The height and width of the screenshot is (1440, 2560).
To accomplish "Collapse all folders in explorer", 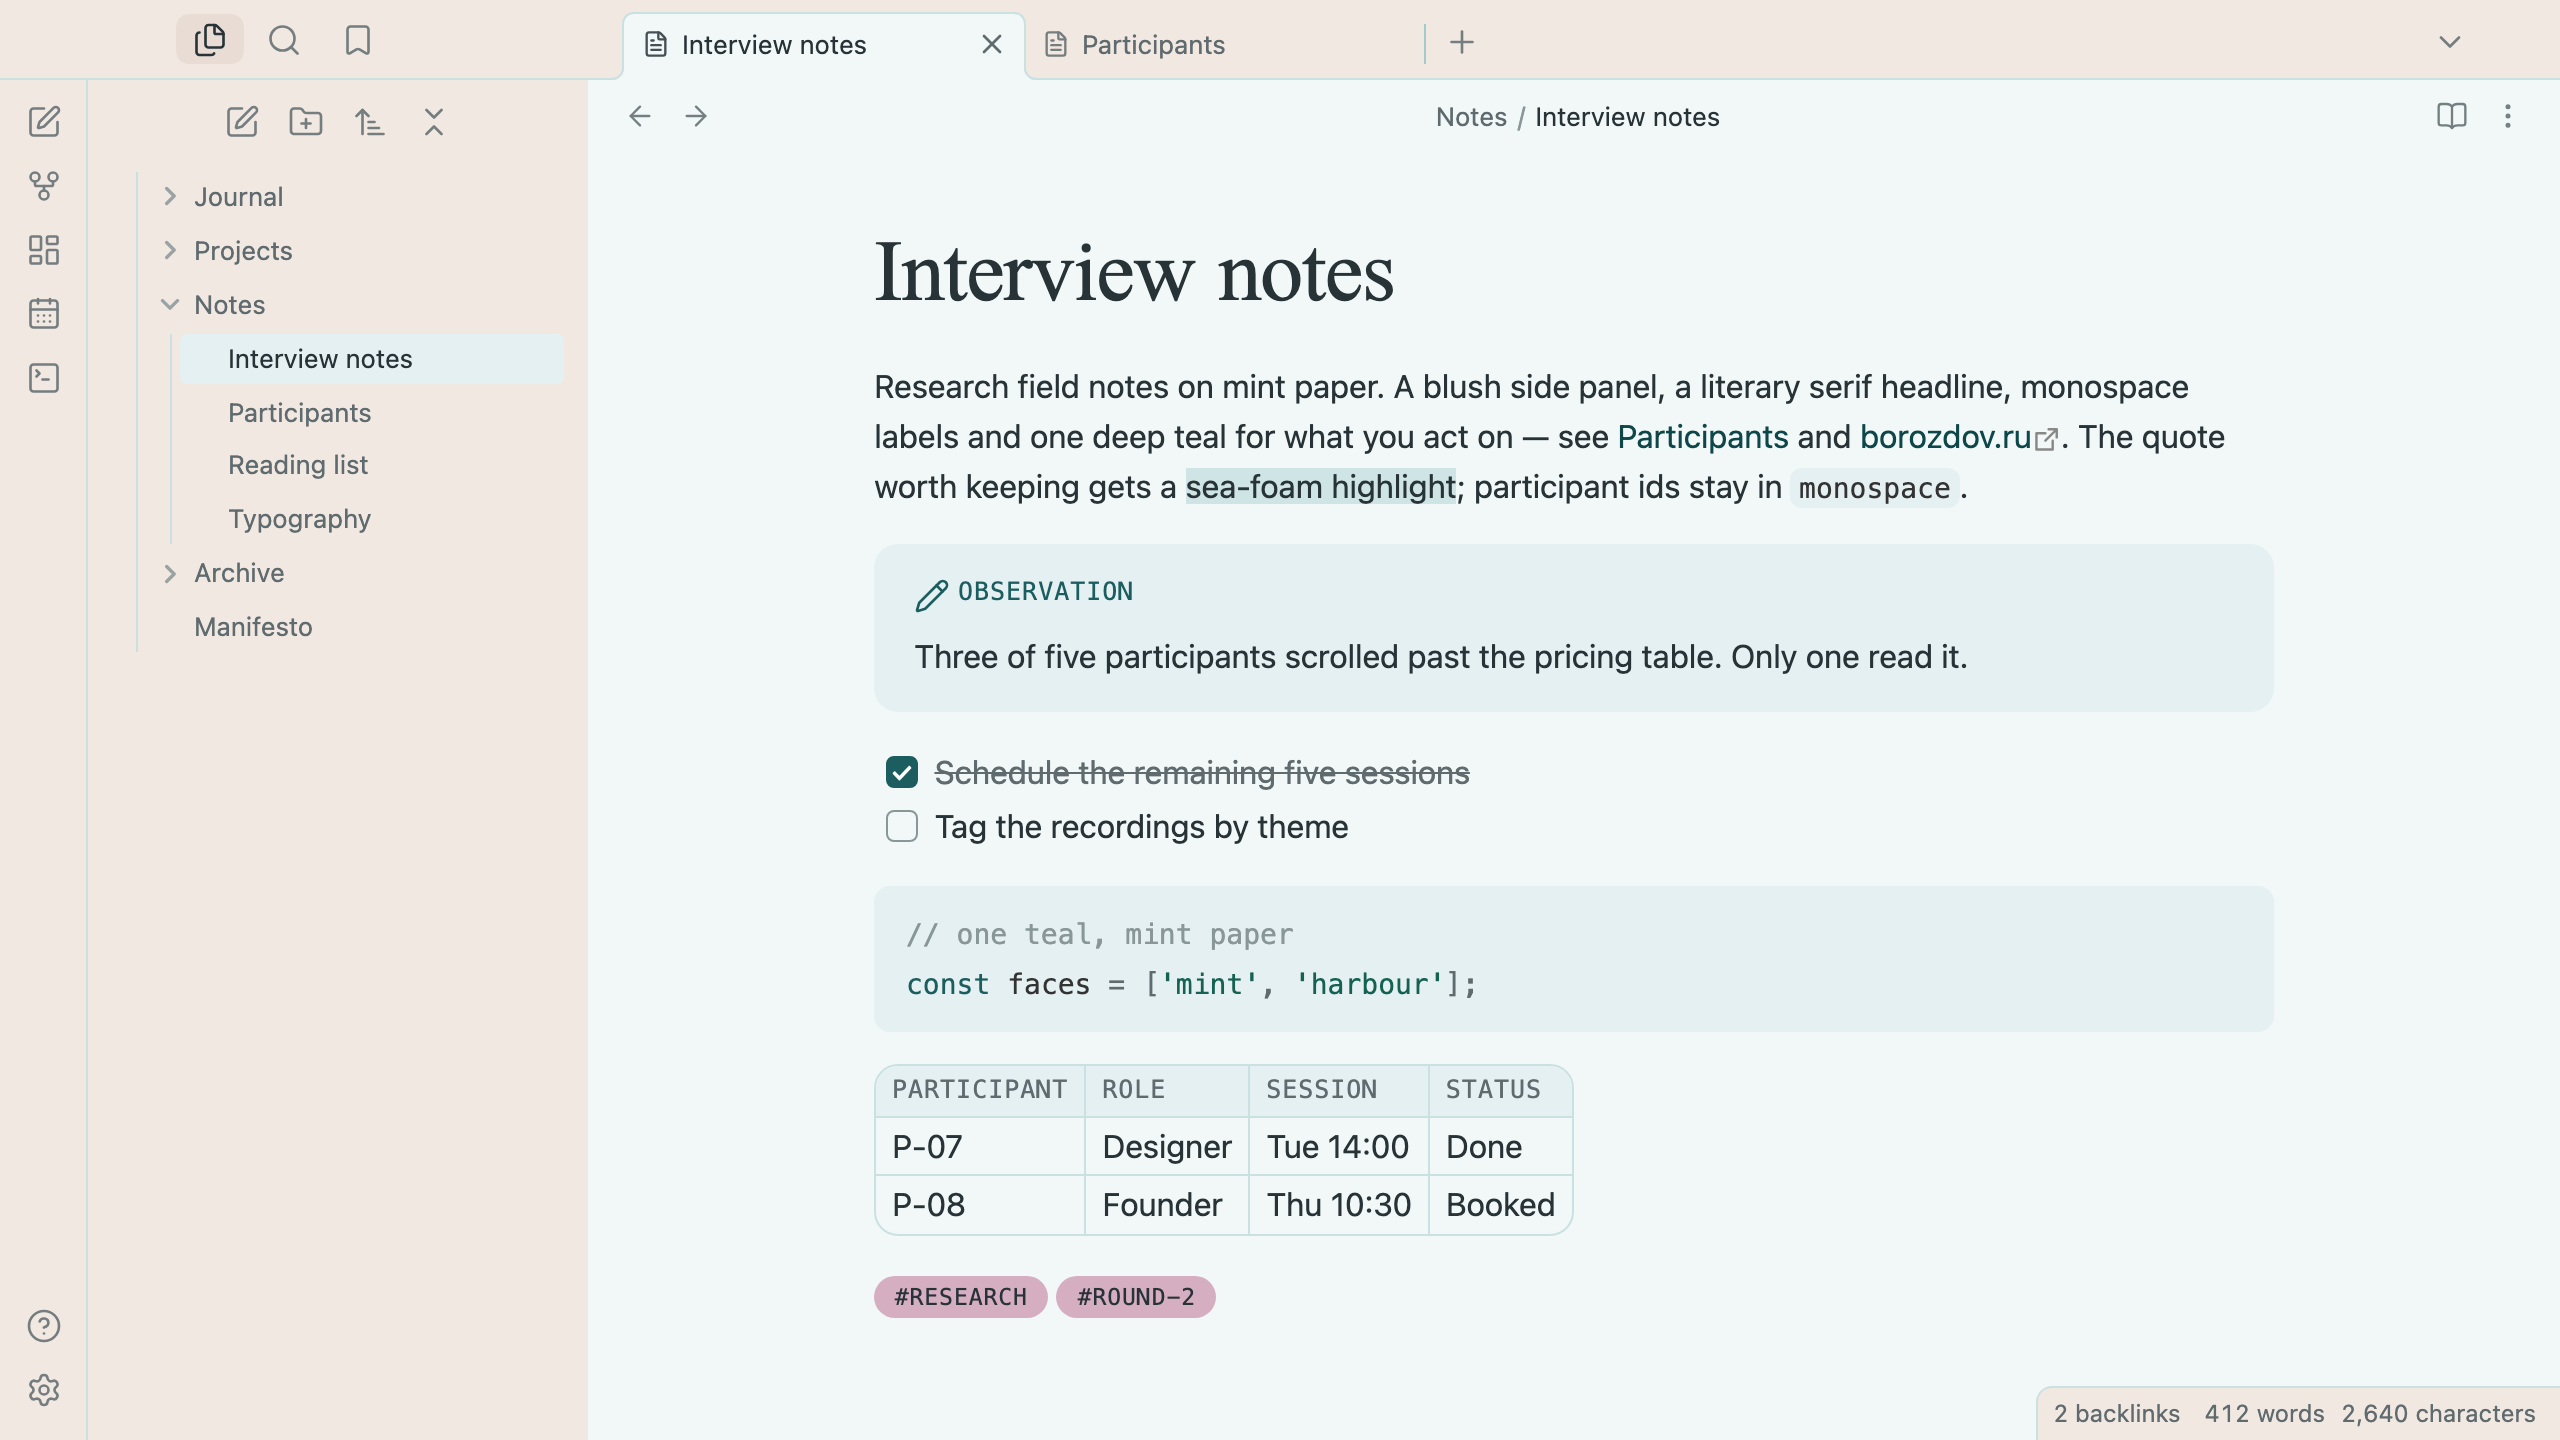I will (434, 122).
